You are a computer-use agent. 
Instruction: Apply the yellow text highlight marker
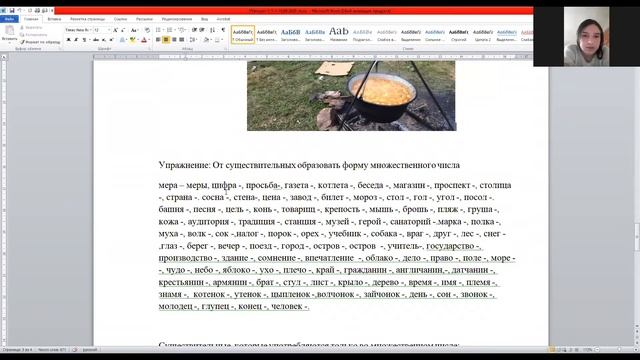(x=132, y=40)
